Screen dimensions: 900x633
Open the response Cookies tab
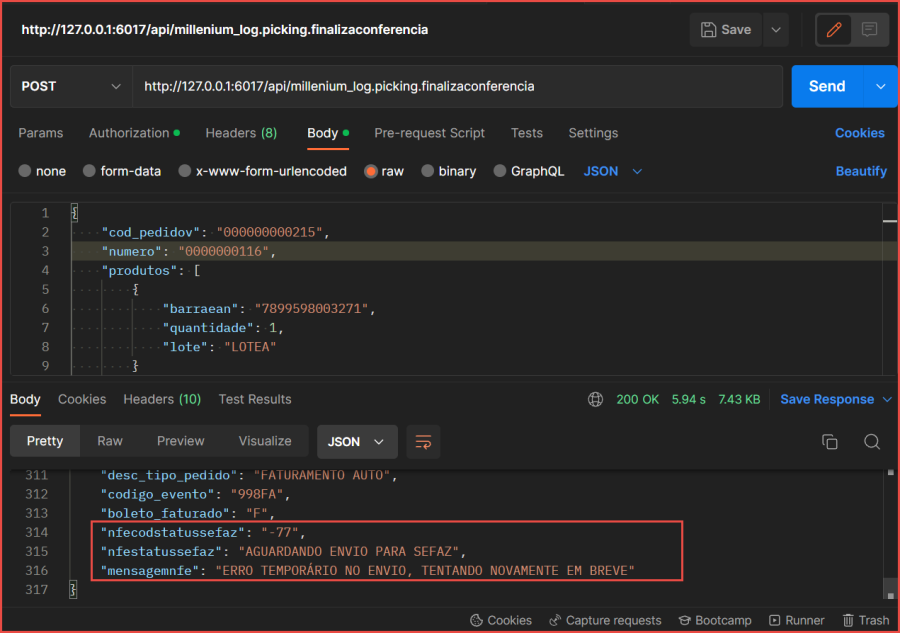(x=82, y=399)
